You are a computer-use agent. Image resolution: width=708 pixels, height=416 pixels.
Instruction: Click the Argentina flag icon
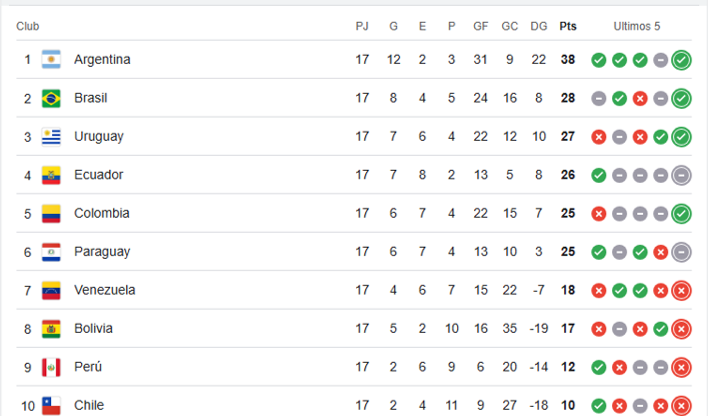(x=51, y=60)
